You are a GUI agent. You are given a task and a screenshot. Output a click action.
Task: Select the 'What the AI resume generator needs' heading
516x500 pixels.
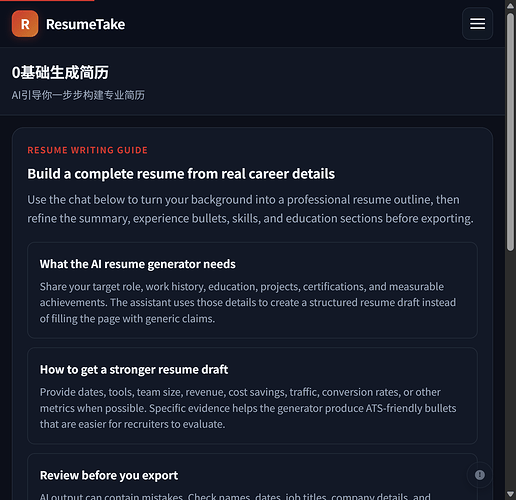(138, 264)
